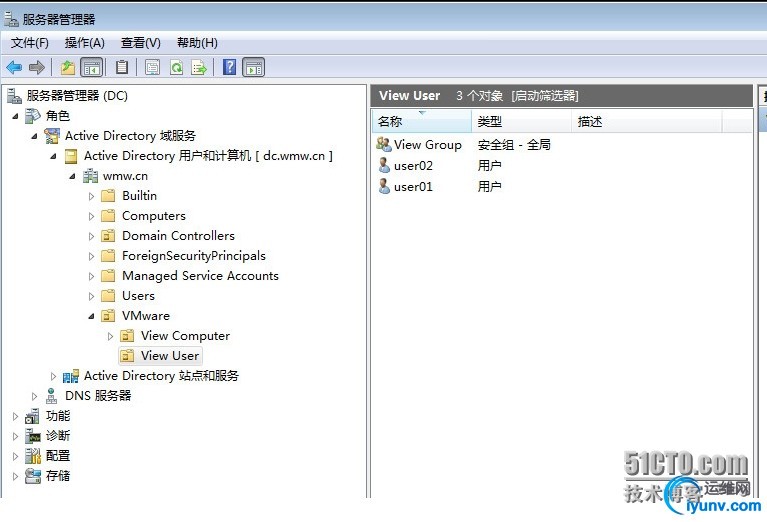
Task: Click the Export List toolbar icon
Action: [199, 67]
